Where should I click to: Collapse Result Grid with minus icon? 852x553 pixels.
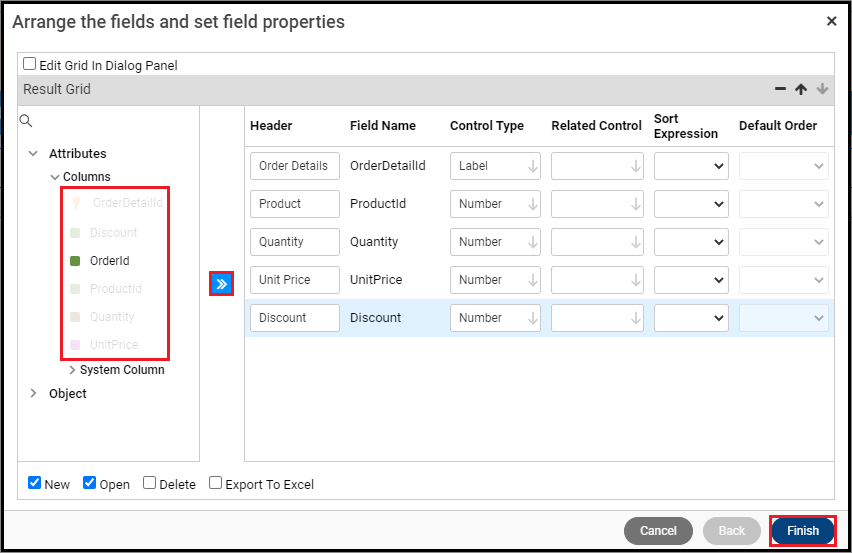pos(780,89)
